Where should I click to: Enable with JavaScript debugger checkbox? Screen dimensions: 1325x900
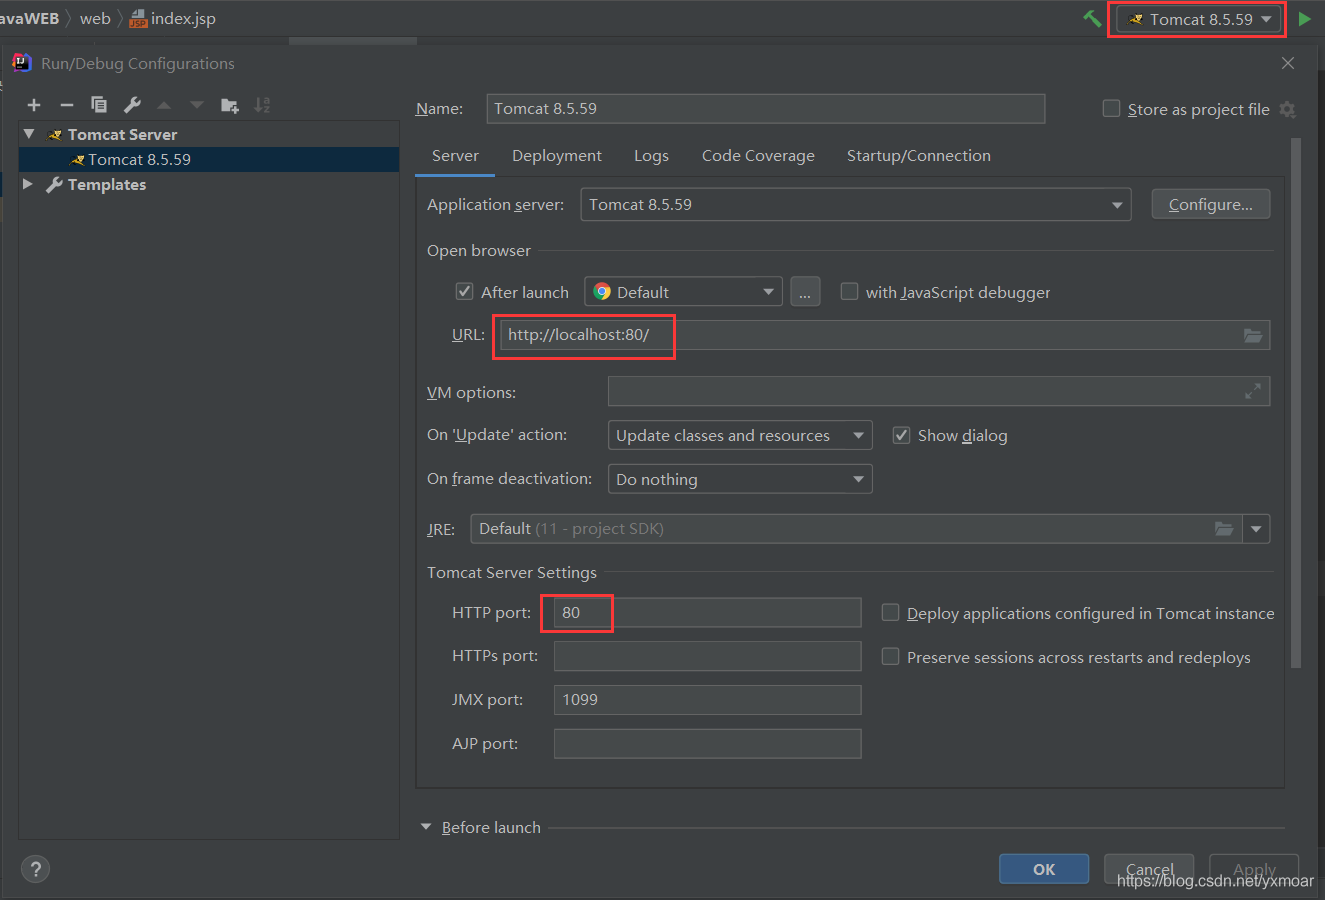click(849, 292)
